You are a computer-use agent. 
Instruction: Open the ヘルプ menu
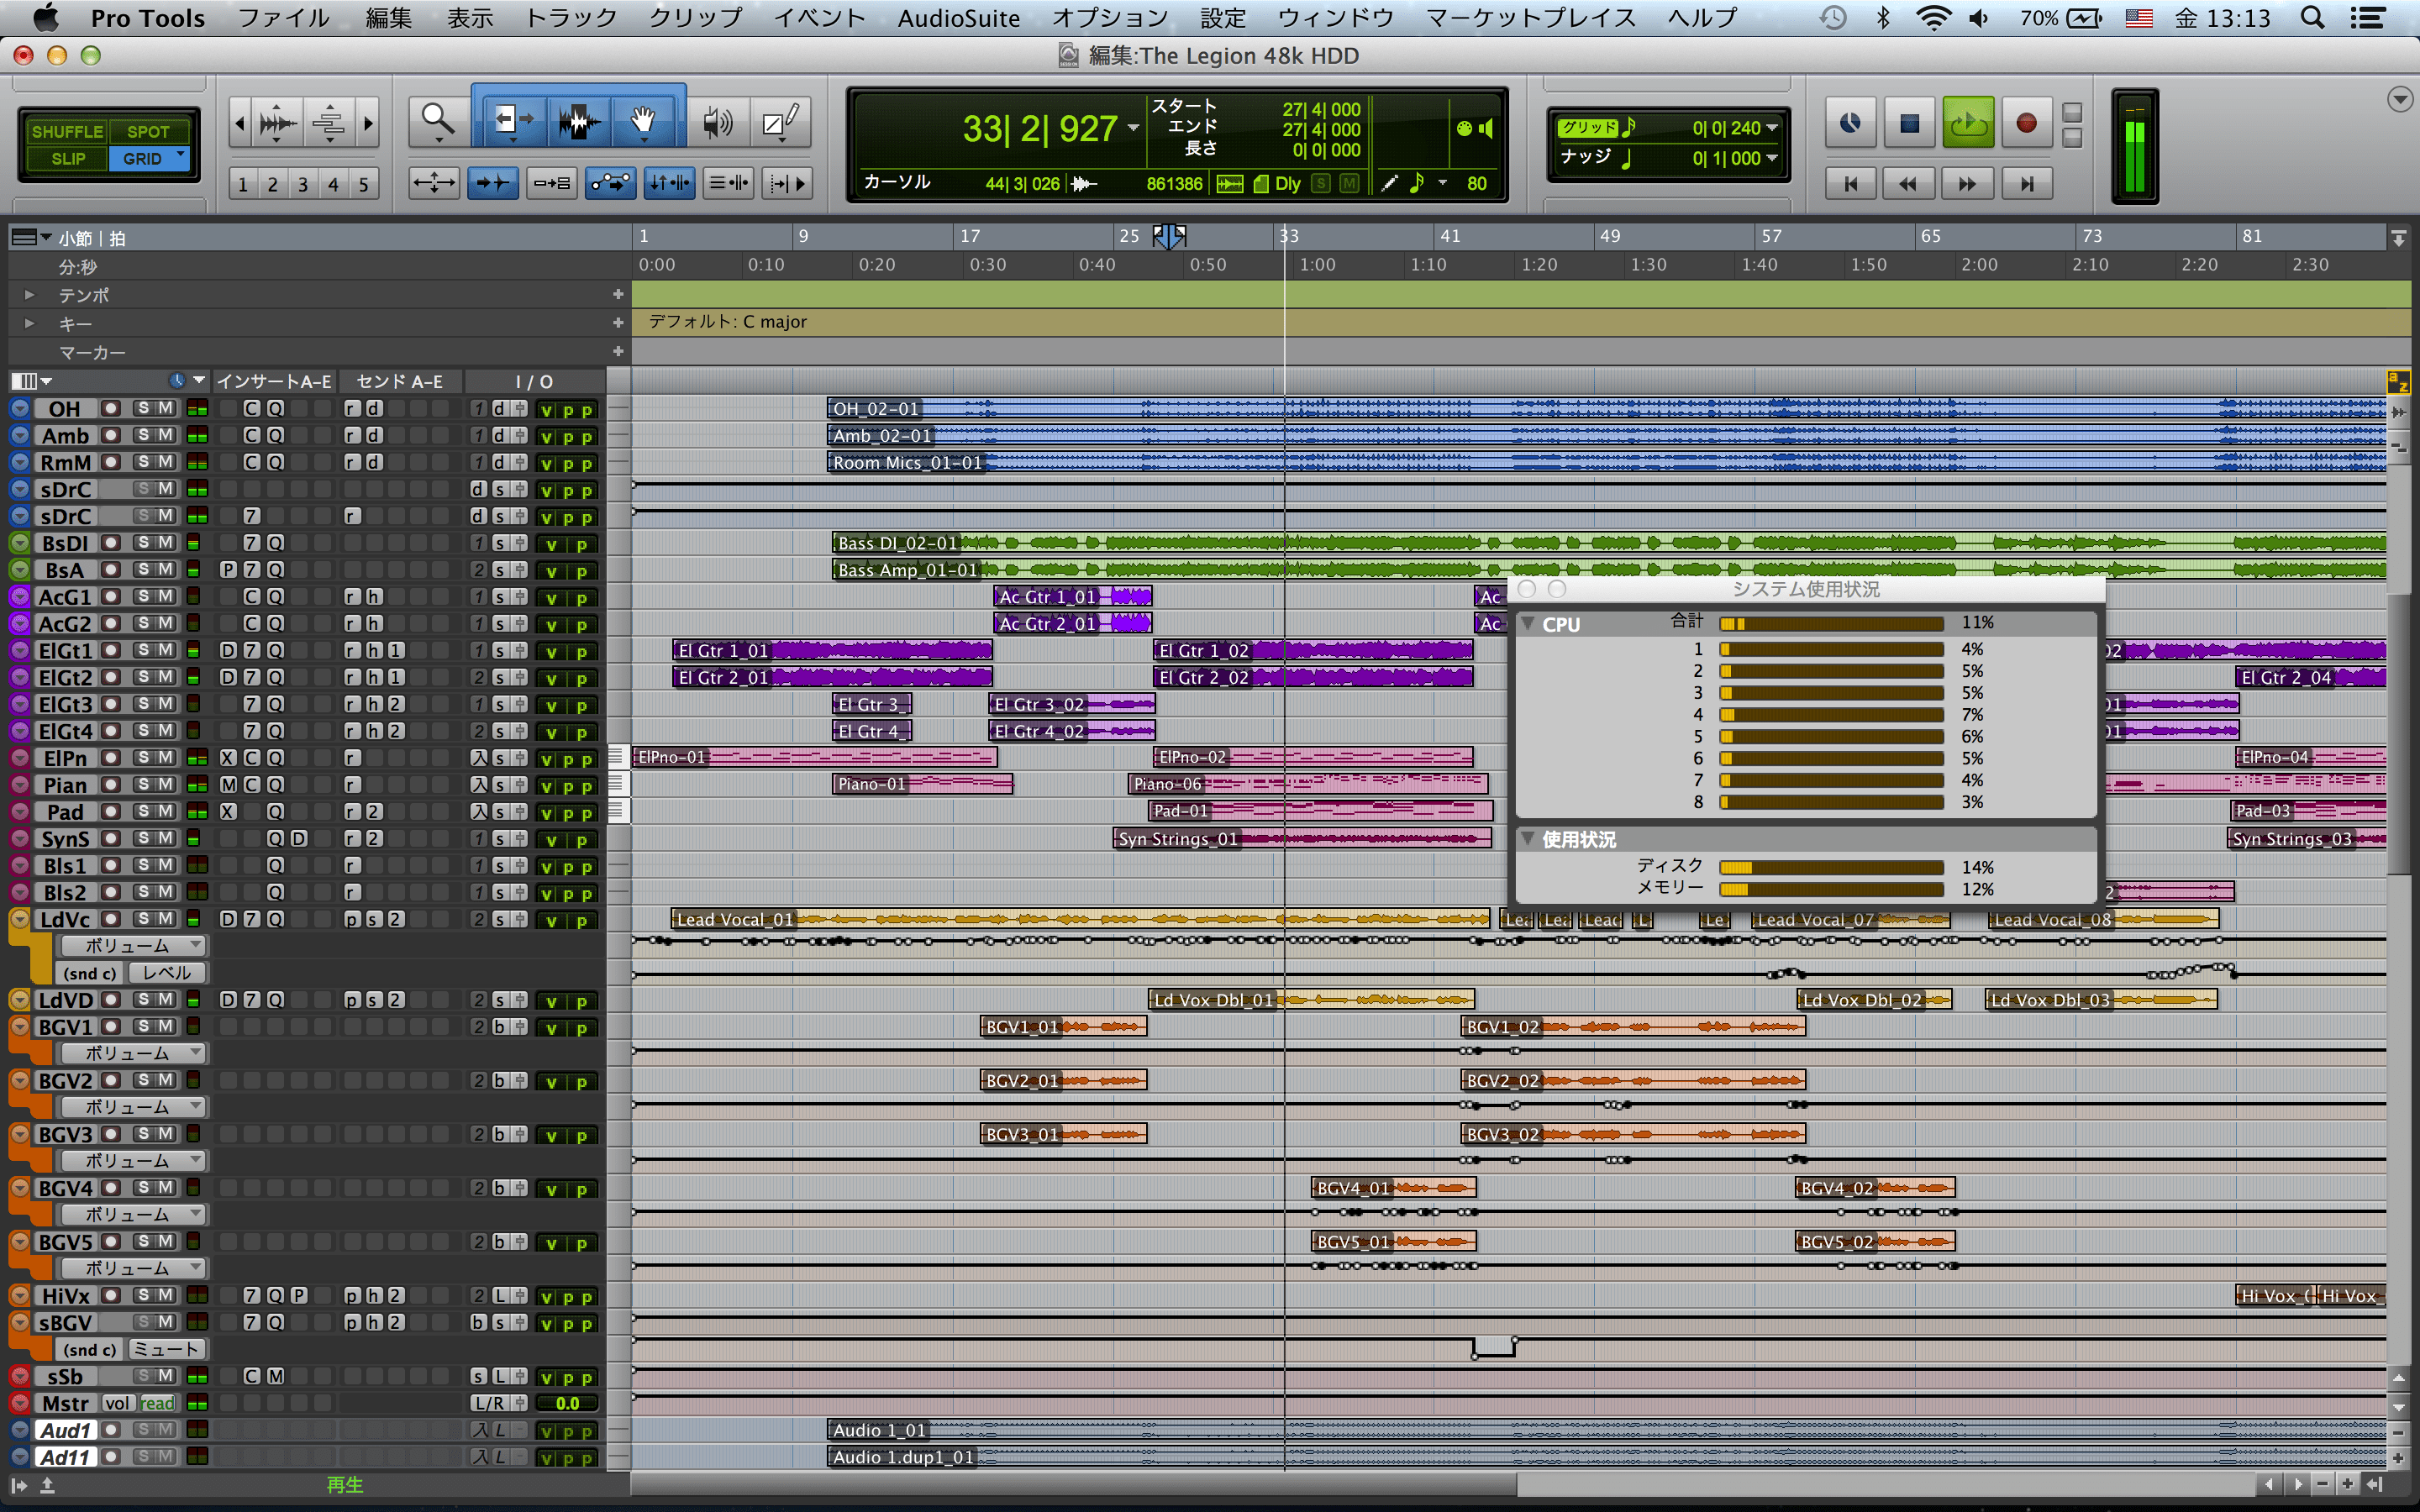pos(1703,18)
